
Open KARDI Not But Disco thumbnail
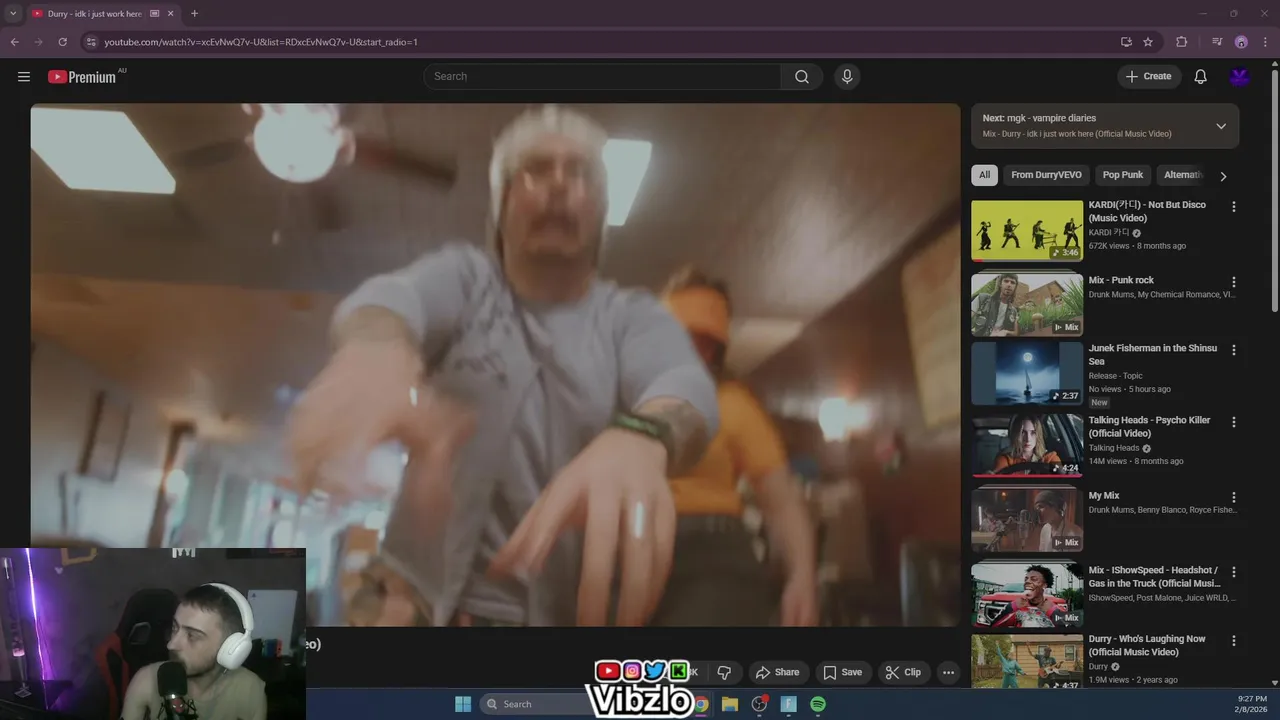[x=1027, y=231]
